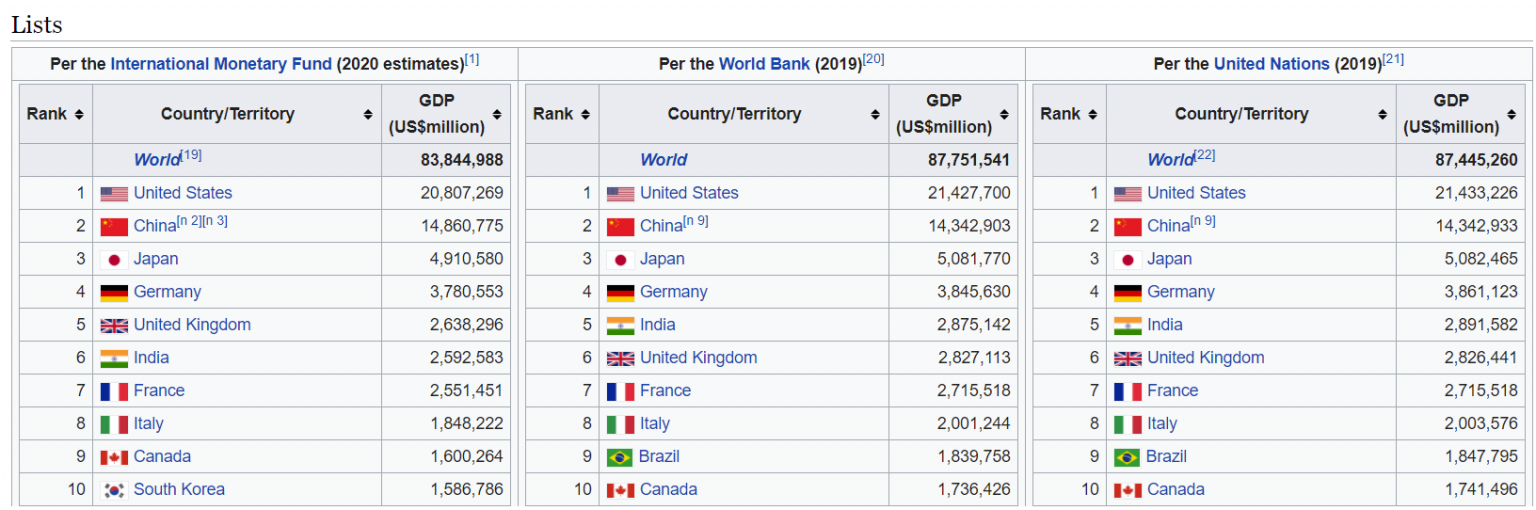Viewport: 1536px width, 510px height.
Task: Click the Brazil flag in World Bank table
Action: pyautogui.click(x=620, y=457)
